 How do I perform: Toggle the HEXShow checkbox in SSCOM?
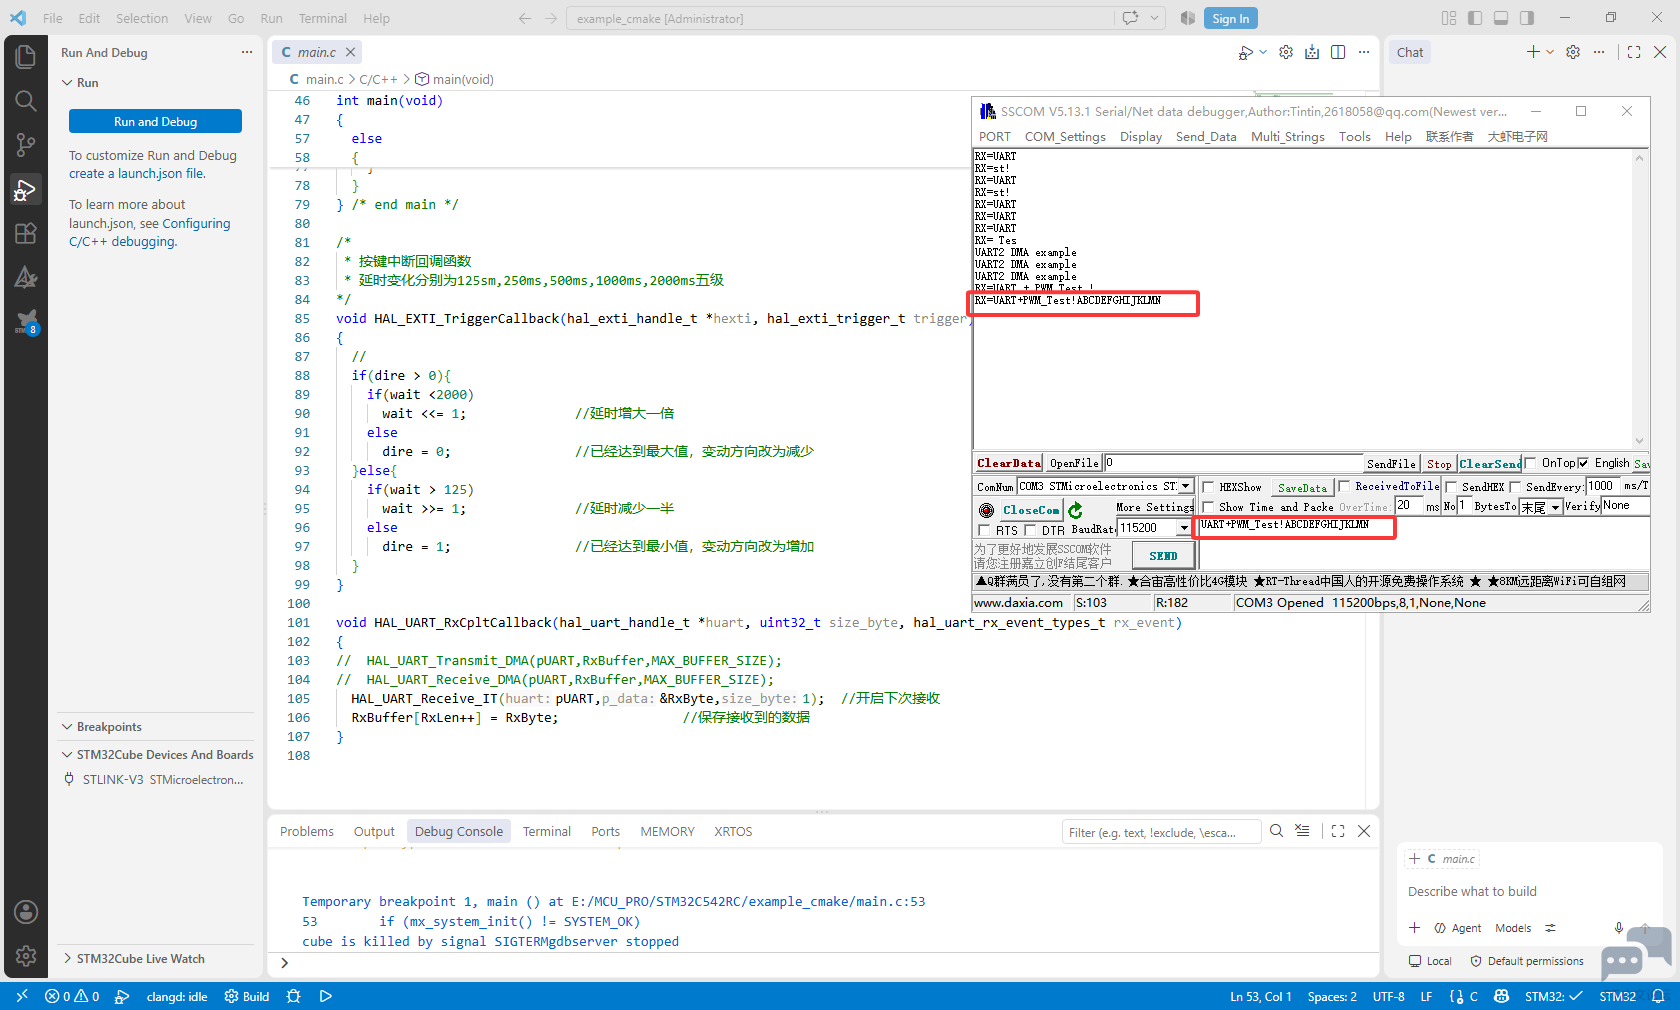click(1208, 487)
